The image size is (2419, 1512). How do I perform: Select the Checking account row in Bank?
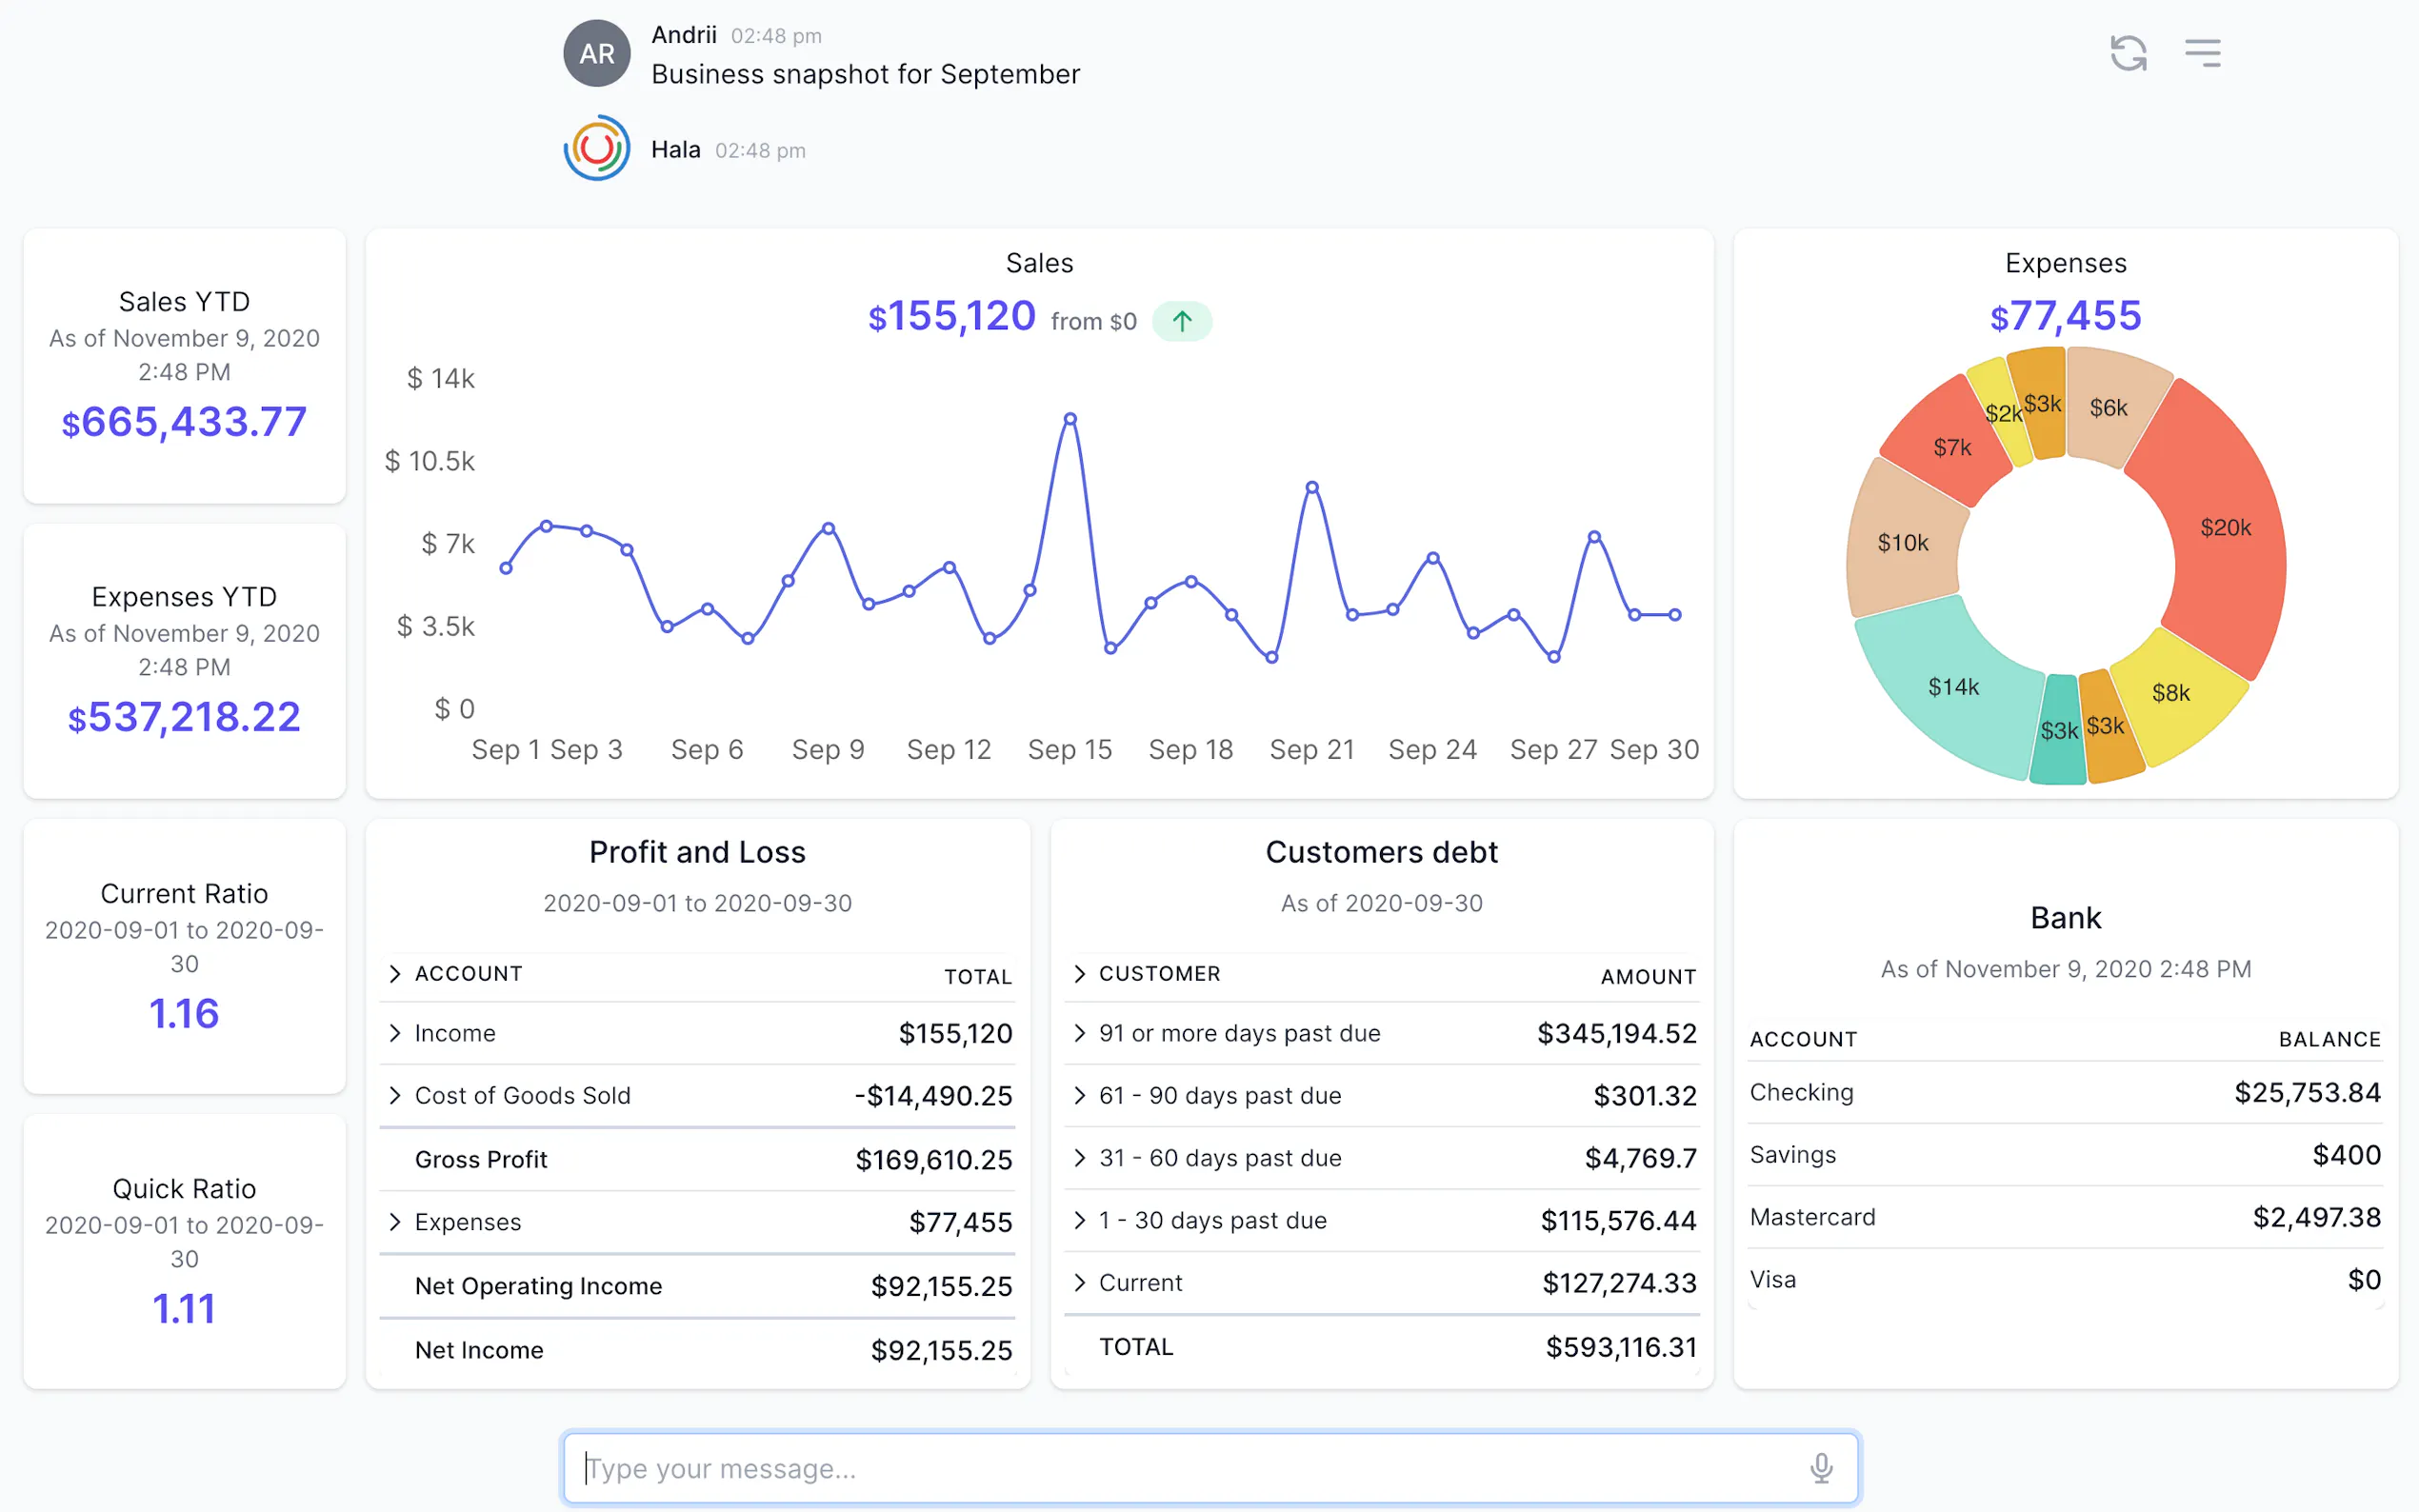coord(2064,1092)
